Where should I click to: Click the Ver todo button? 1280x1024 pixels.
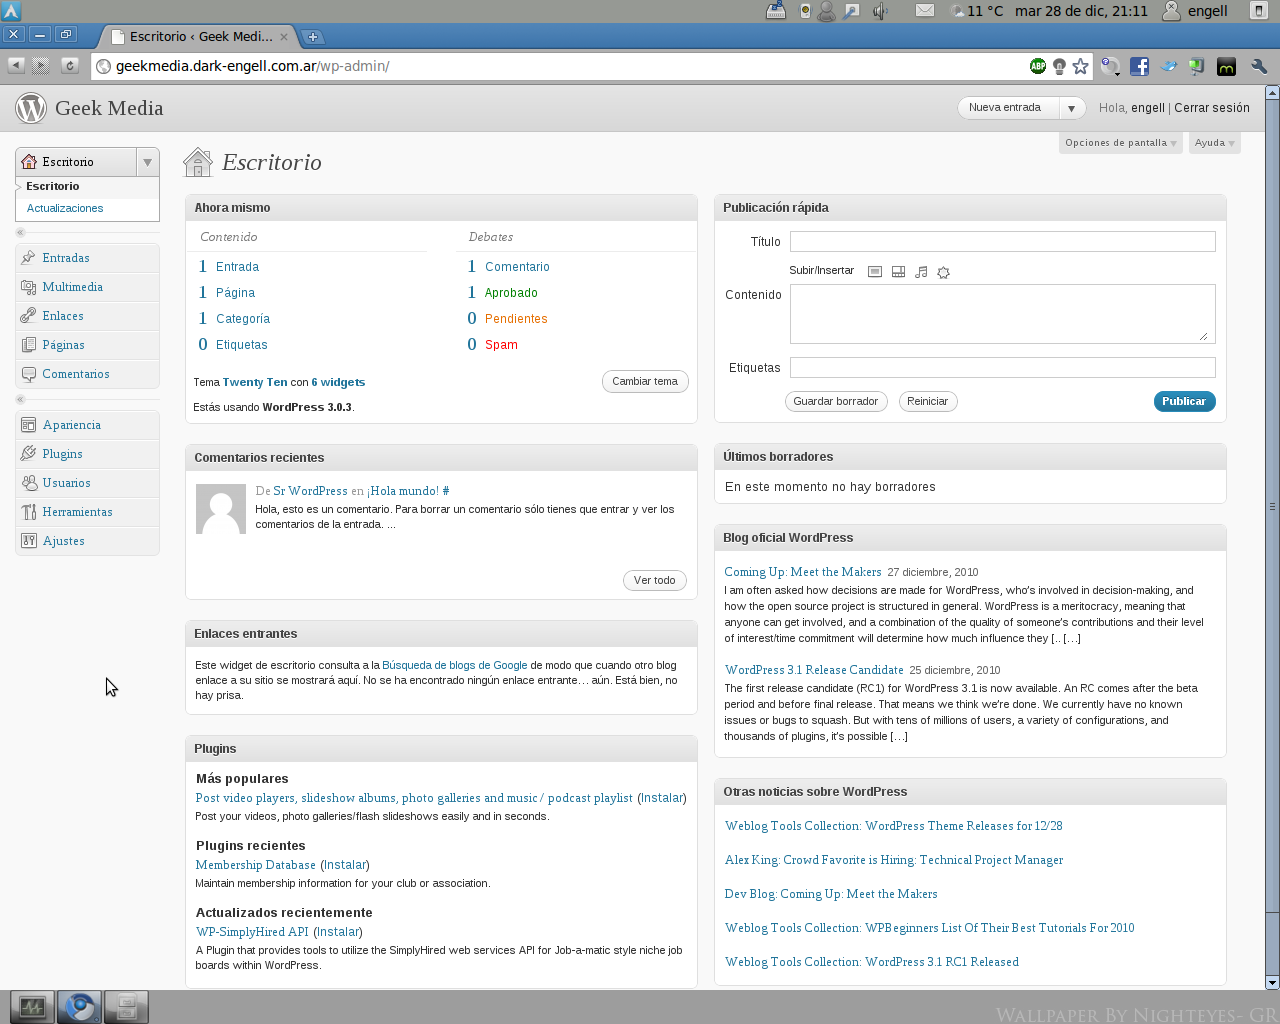click(x=654, y=580)
